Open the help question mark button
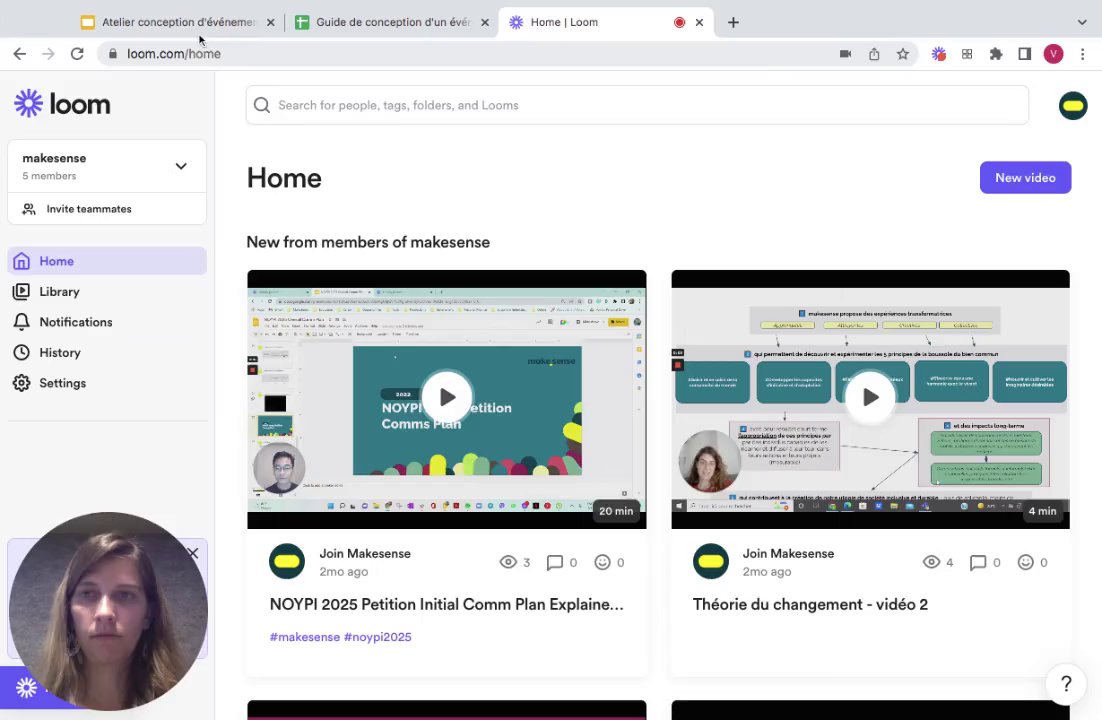 pos(1065,683)
